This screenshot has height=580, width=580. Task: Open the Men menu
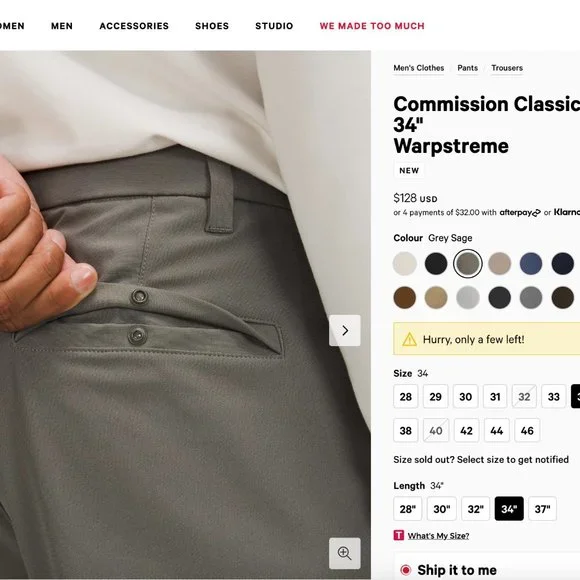[62, 26]
